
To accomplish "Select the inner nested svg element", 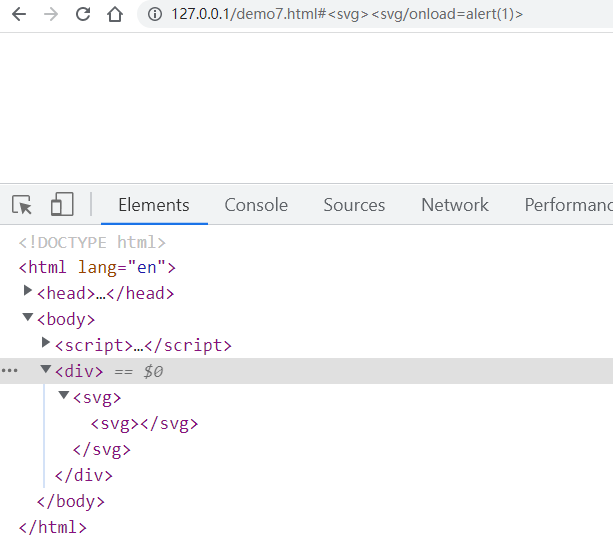I will [144, 423].
